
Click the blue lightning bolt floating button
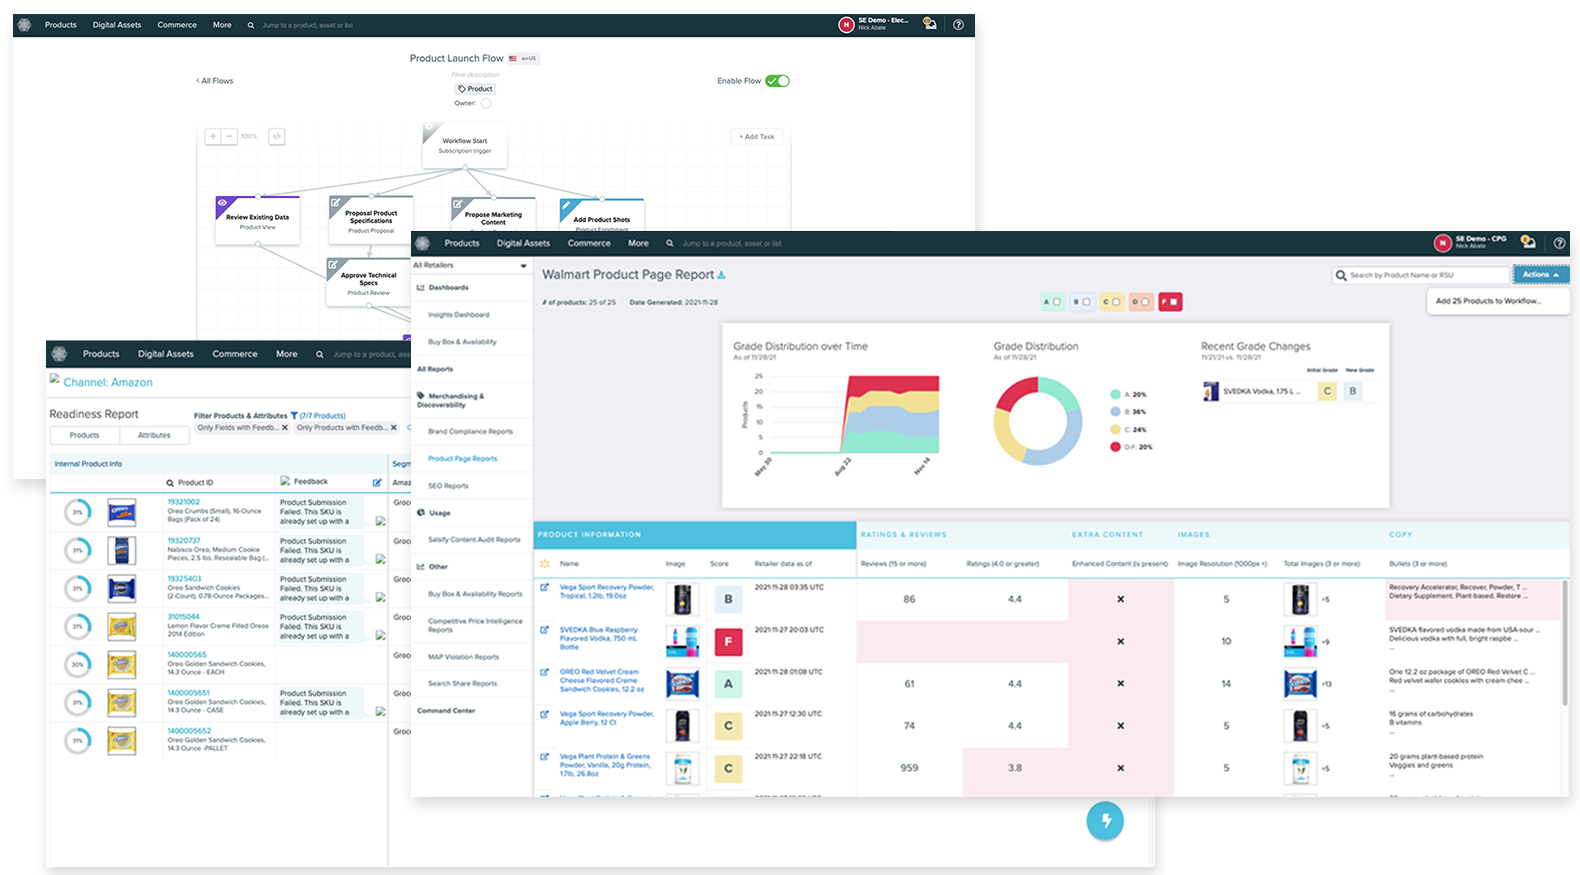click(1105, 821)
